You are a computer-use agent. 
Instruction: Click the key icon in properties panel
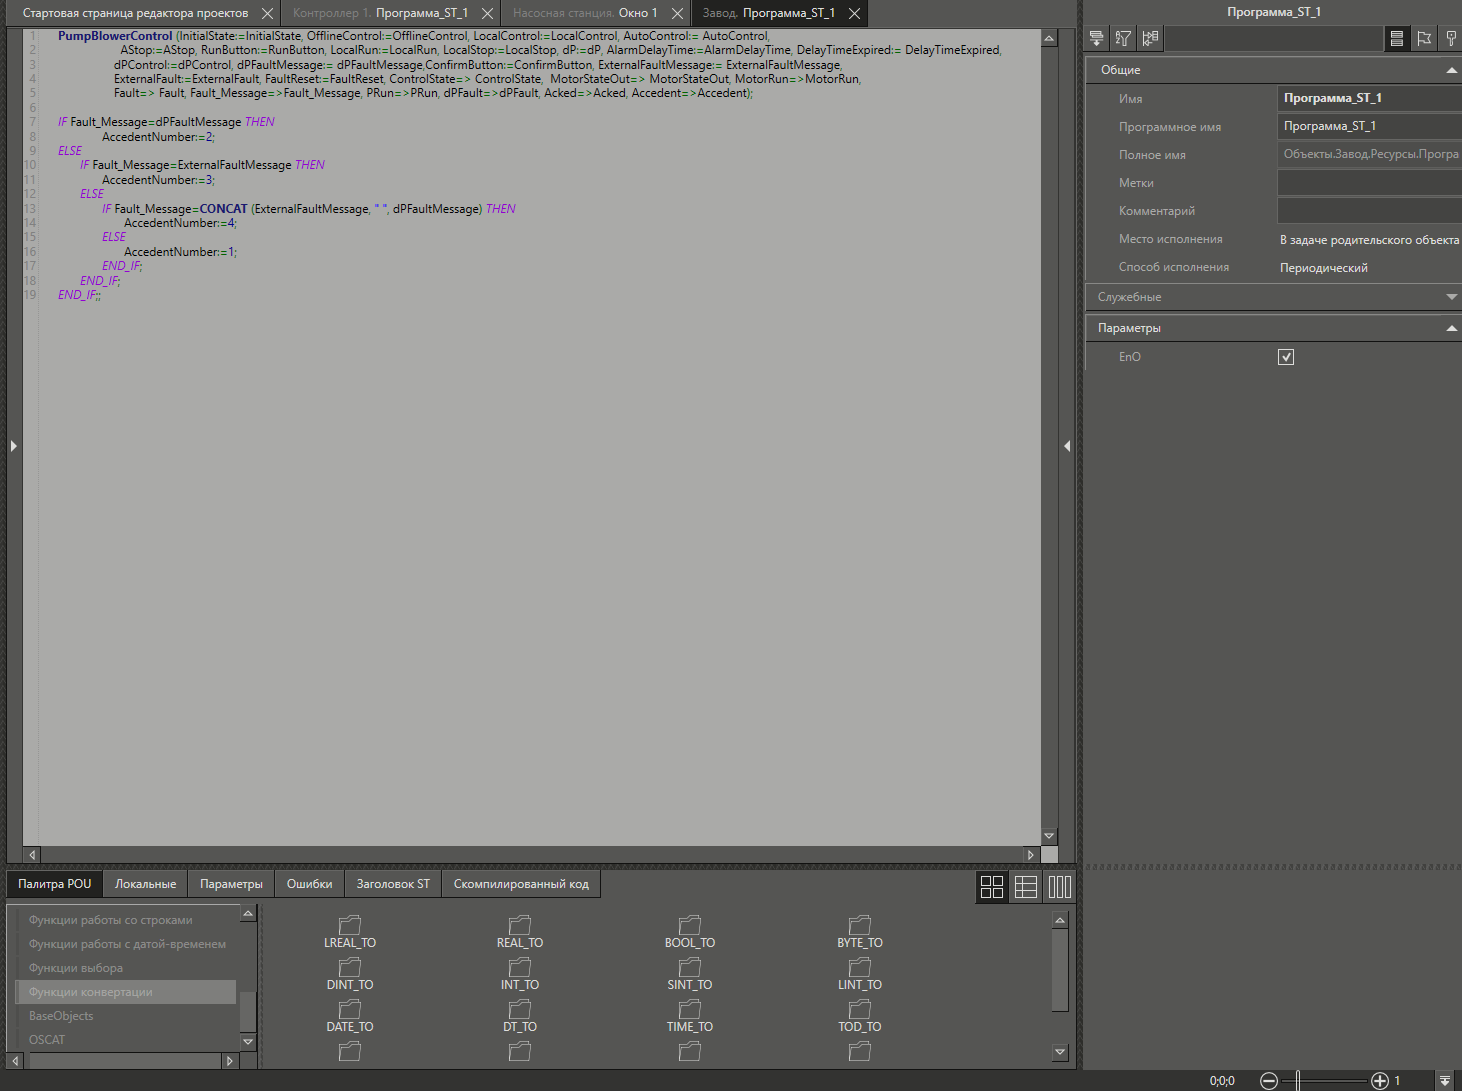click(x=1450, y=38)
